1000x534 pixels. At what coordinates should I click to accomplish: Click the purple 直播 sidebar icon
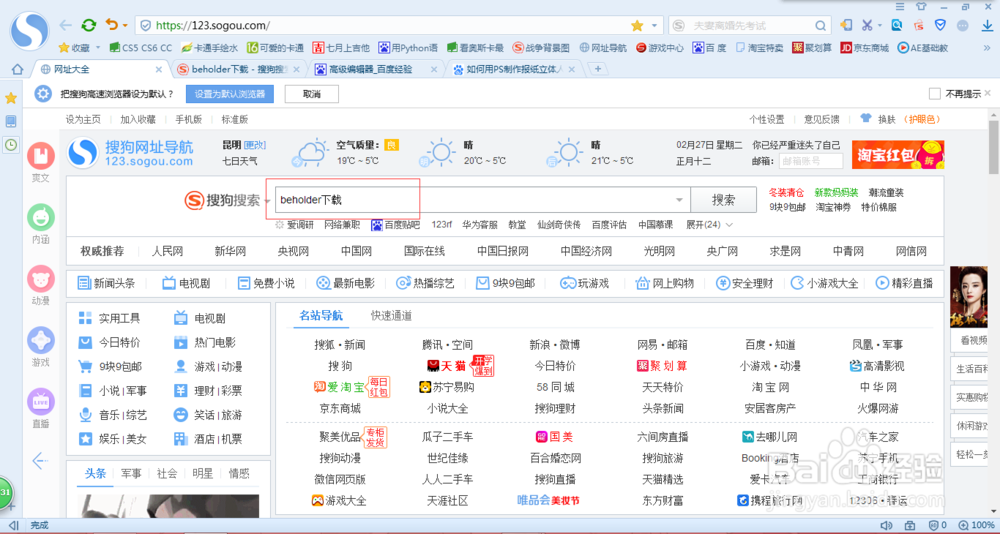coord(41,401)
